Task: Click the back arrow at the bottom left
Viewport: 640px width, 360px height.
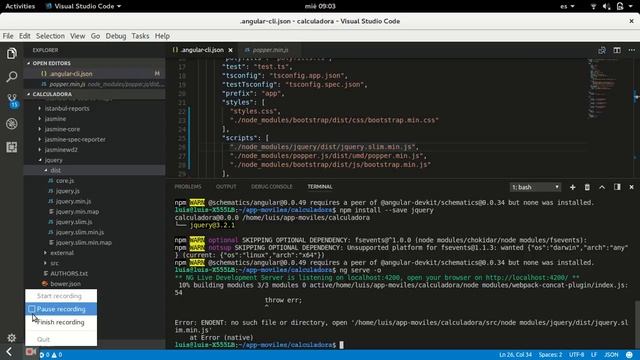Action: [x=9, y=351]
